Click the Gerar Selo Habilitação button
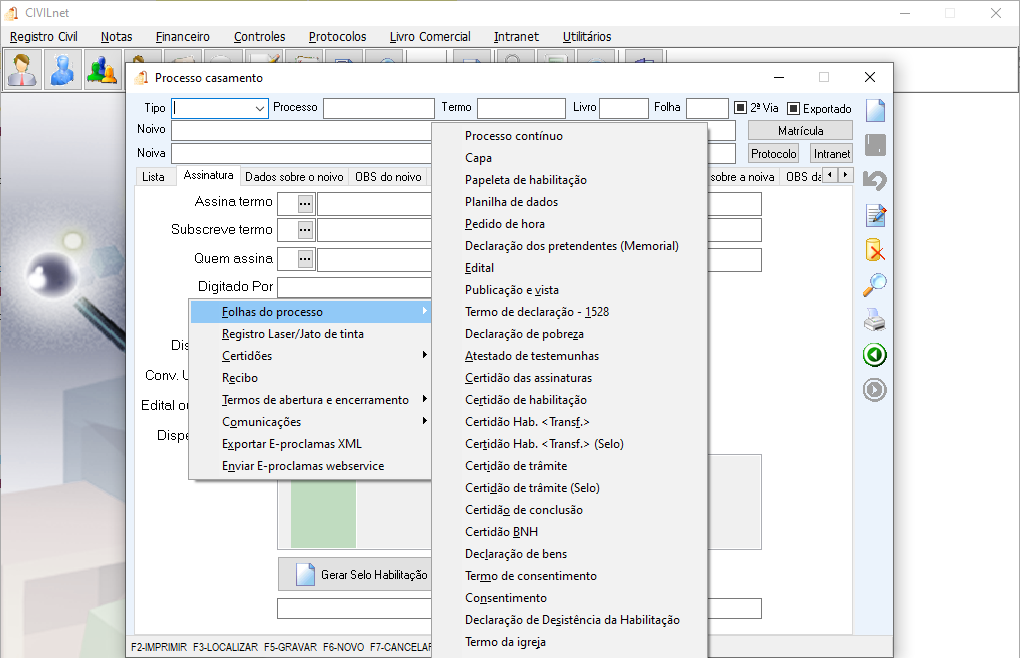The width and height of the screenshot is (1020, 658). pyautogui.click(x=355, y=575)
